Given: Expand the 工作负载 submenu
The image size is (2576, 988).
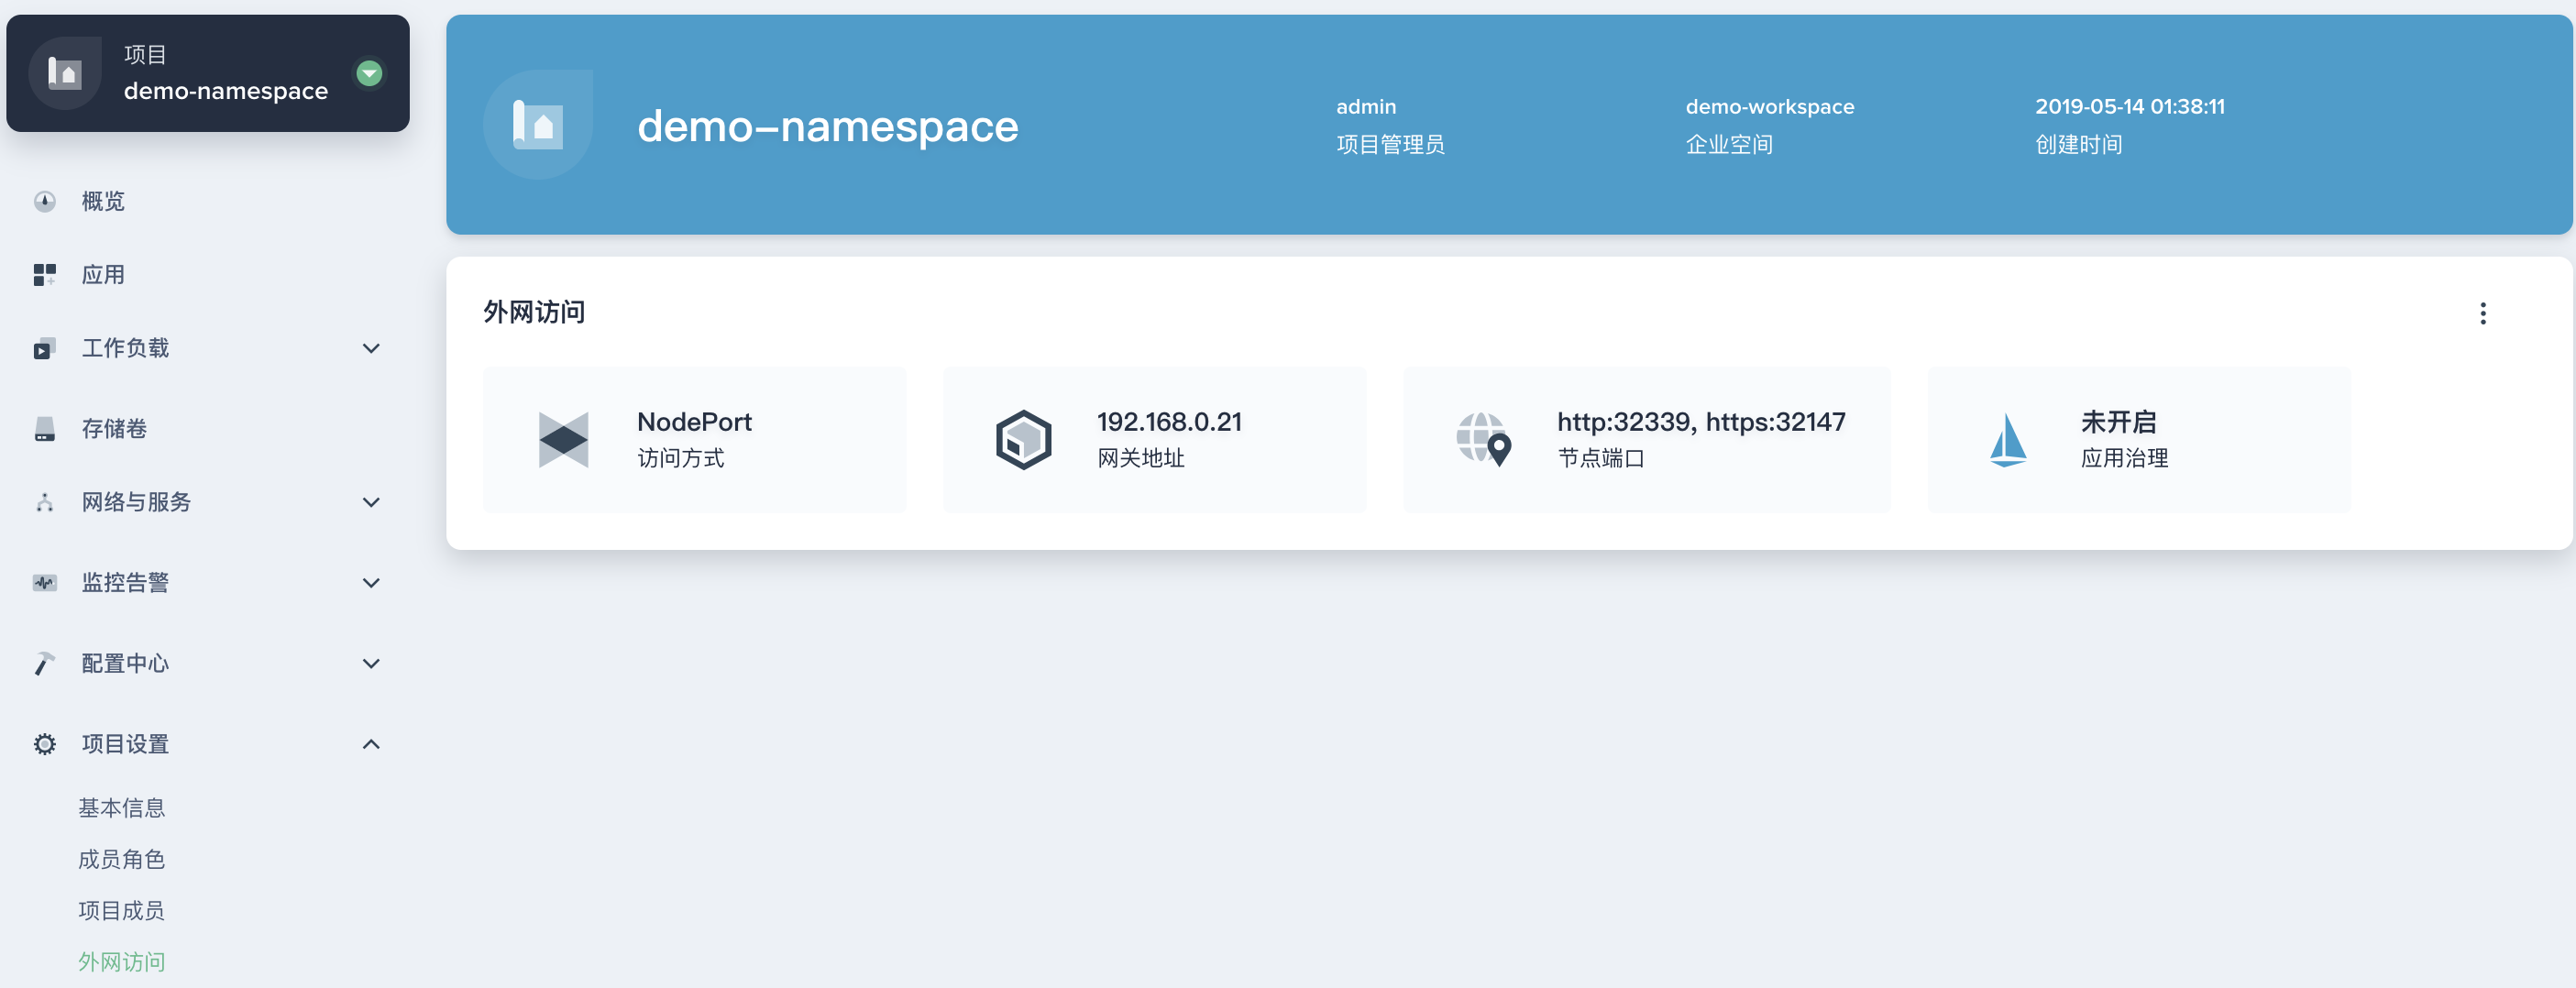Looking at the screenshot, I should 371,348.
